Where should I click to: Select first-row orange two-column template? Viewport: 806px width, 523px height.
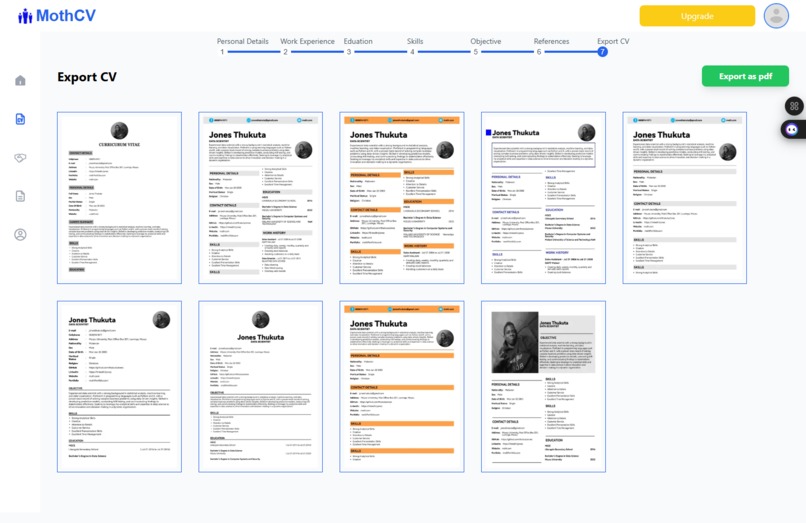coord(402,197)
